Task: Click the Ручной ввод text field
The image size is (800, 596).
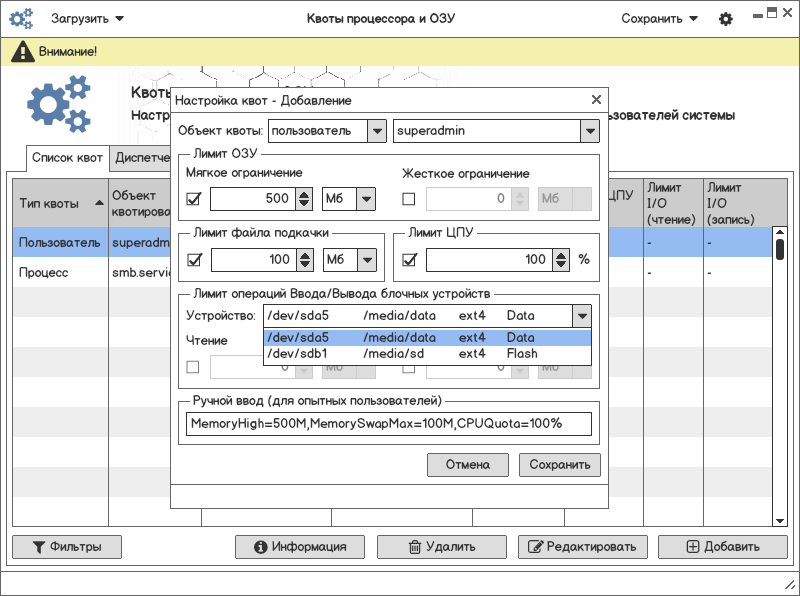Action: point(388,424)
